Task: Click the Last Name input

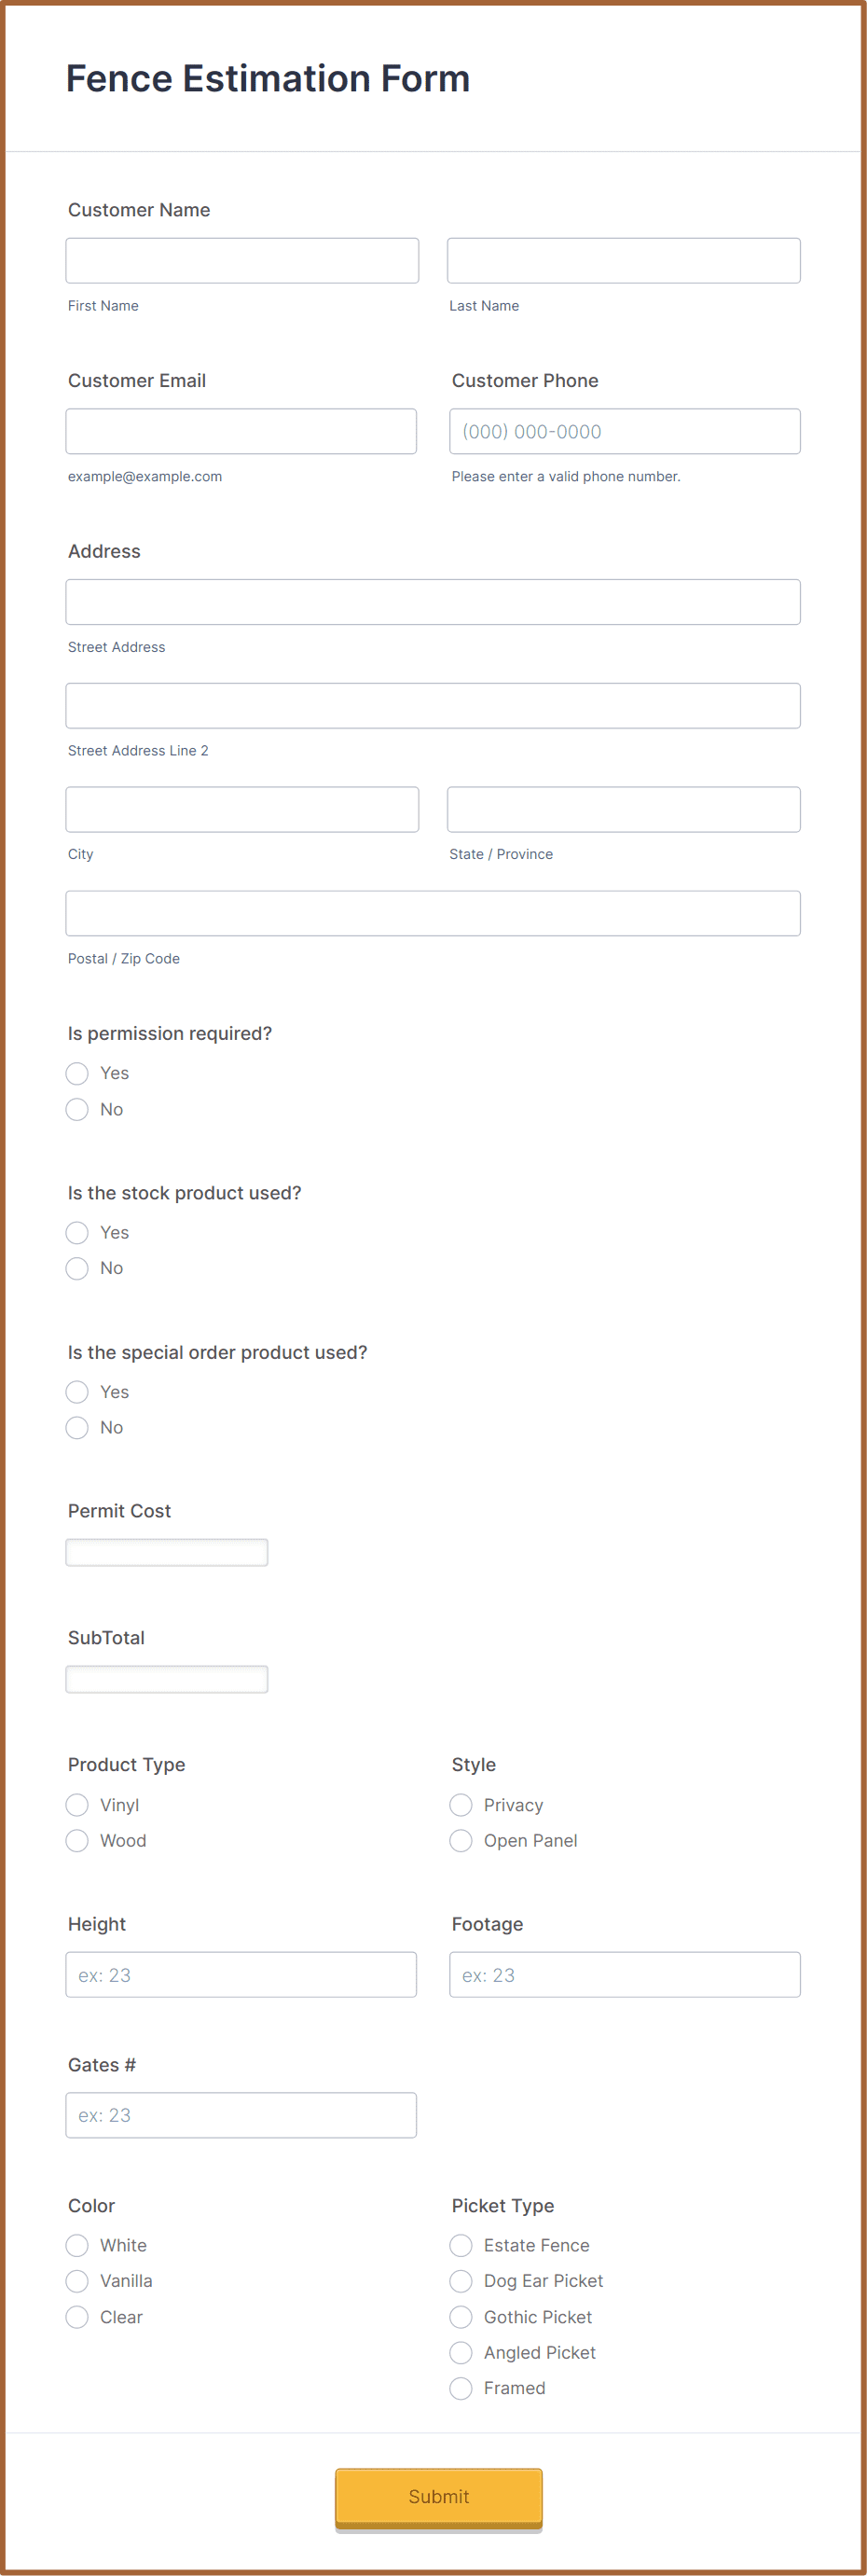Action: [x=624, y=260]
